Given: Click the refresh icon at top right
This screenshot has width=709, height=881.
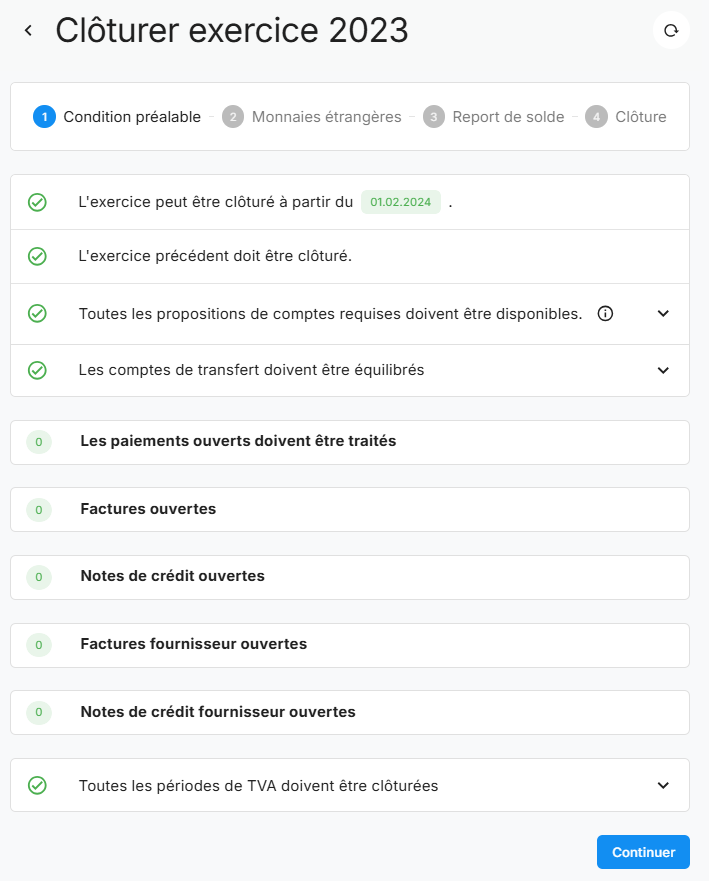Looking at the screenshot, I should point(671,30).
